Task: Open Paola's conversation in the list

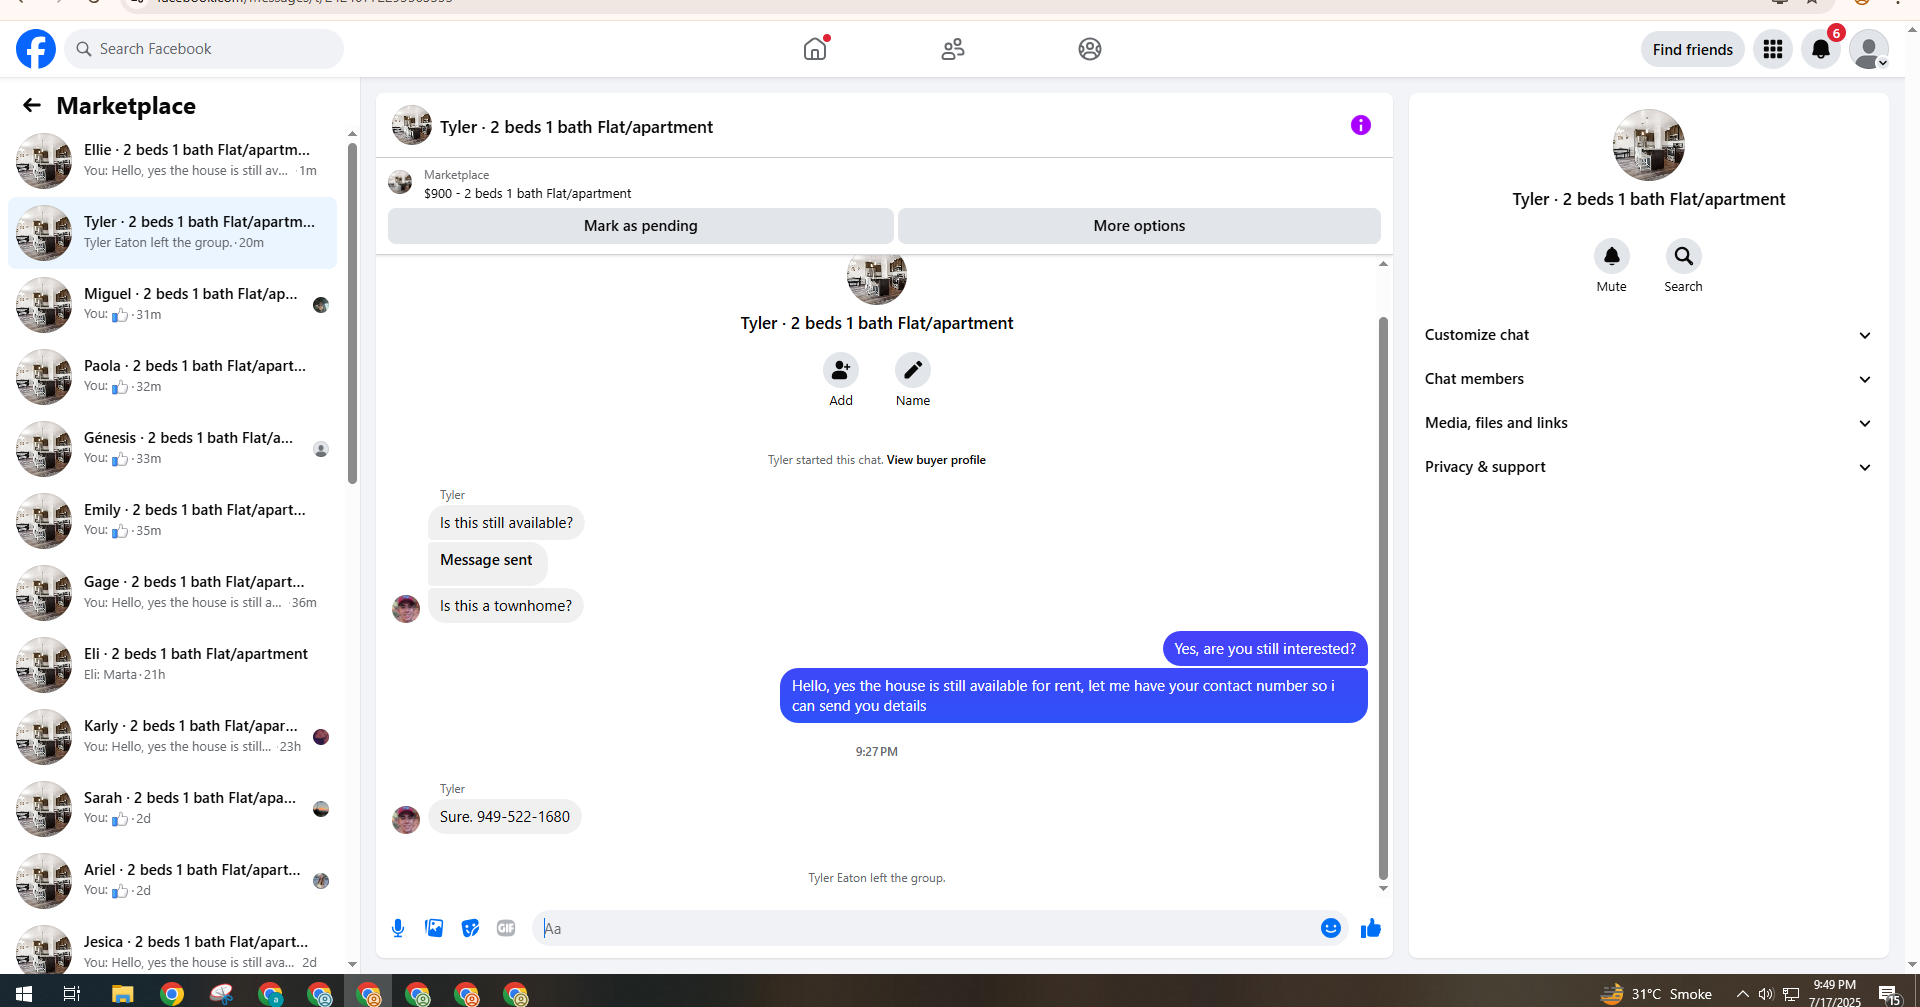Action: 172,377
